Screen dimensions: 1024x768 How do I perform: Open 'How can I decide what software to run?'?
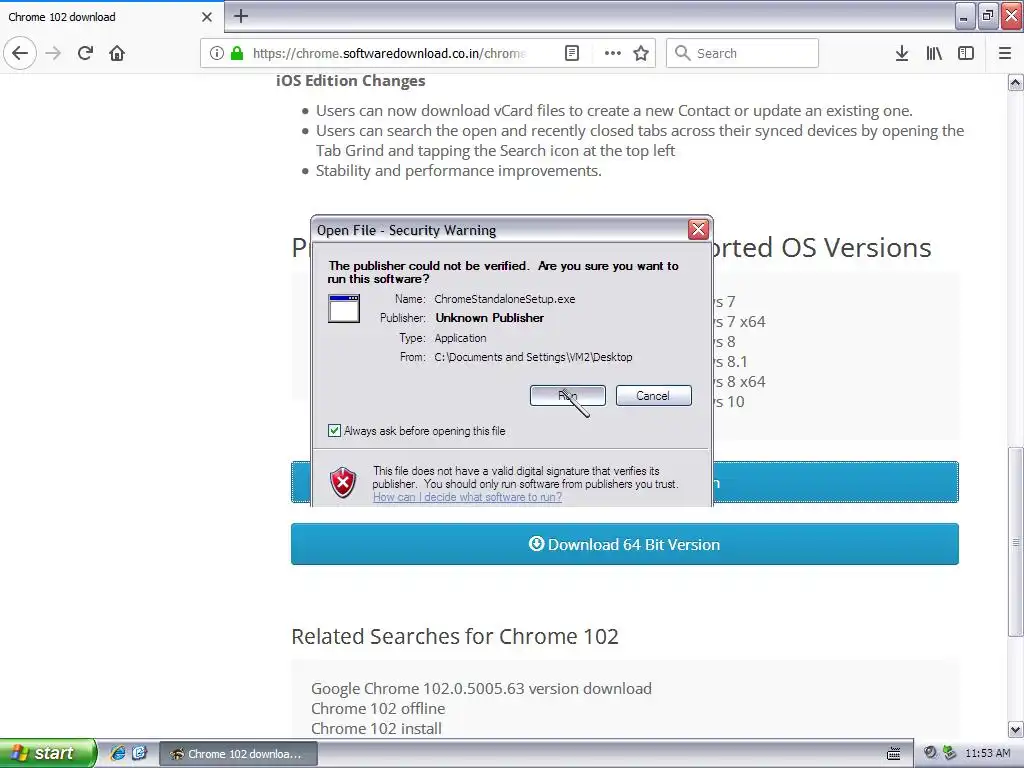(467, 497)
